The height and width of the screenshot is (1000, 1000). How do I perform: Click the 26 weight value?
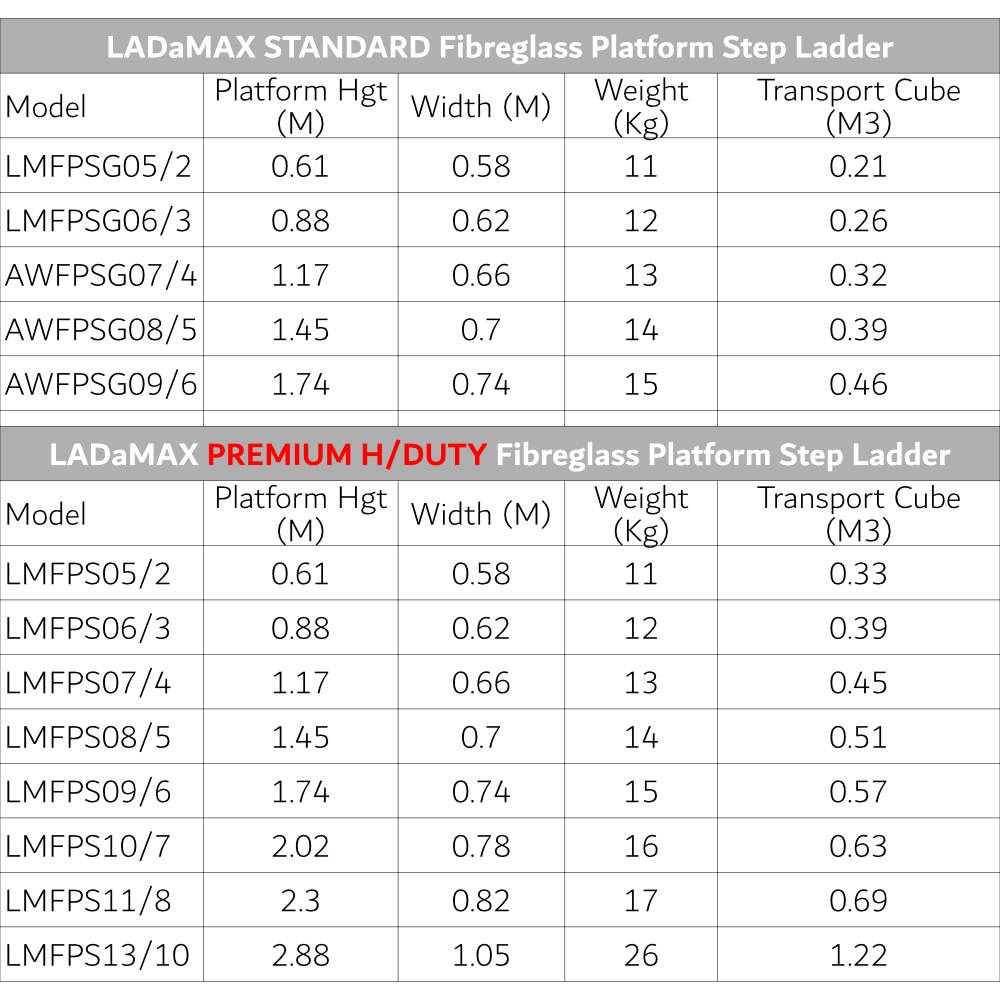pyautogui.click(x=640, y=955)
